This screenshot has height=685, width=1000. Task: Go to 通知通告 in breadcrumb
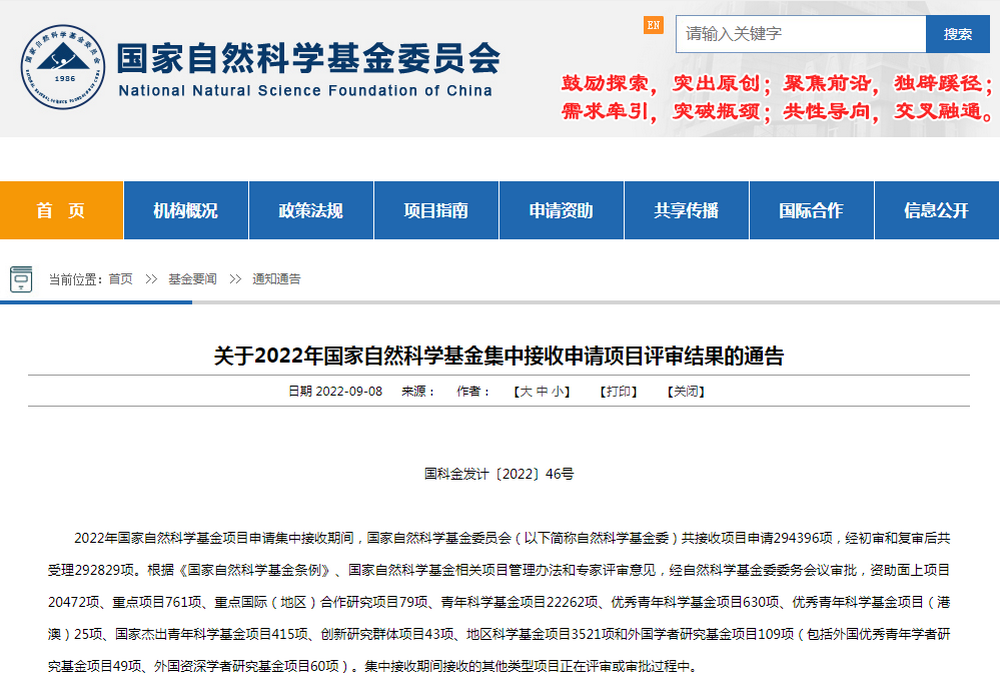coord(276,279)
